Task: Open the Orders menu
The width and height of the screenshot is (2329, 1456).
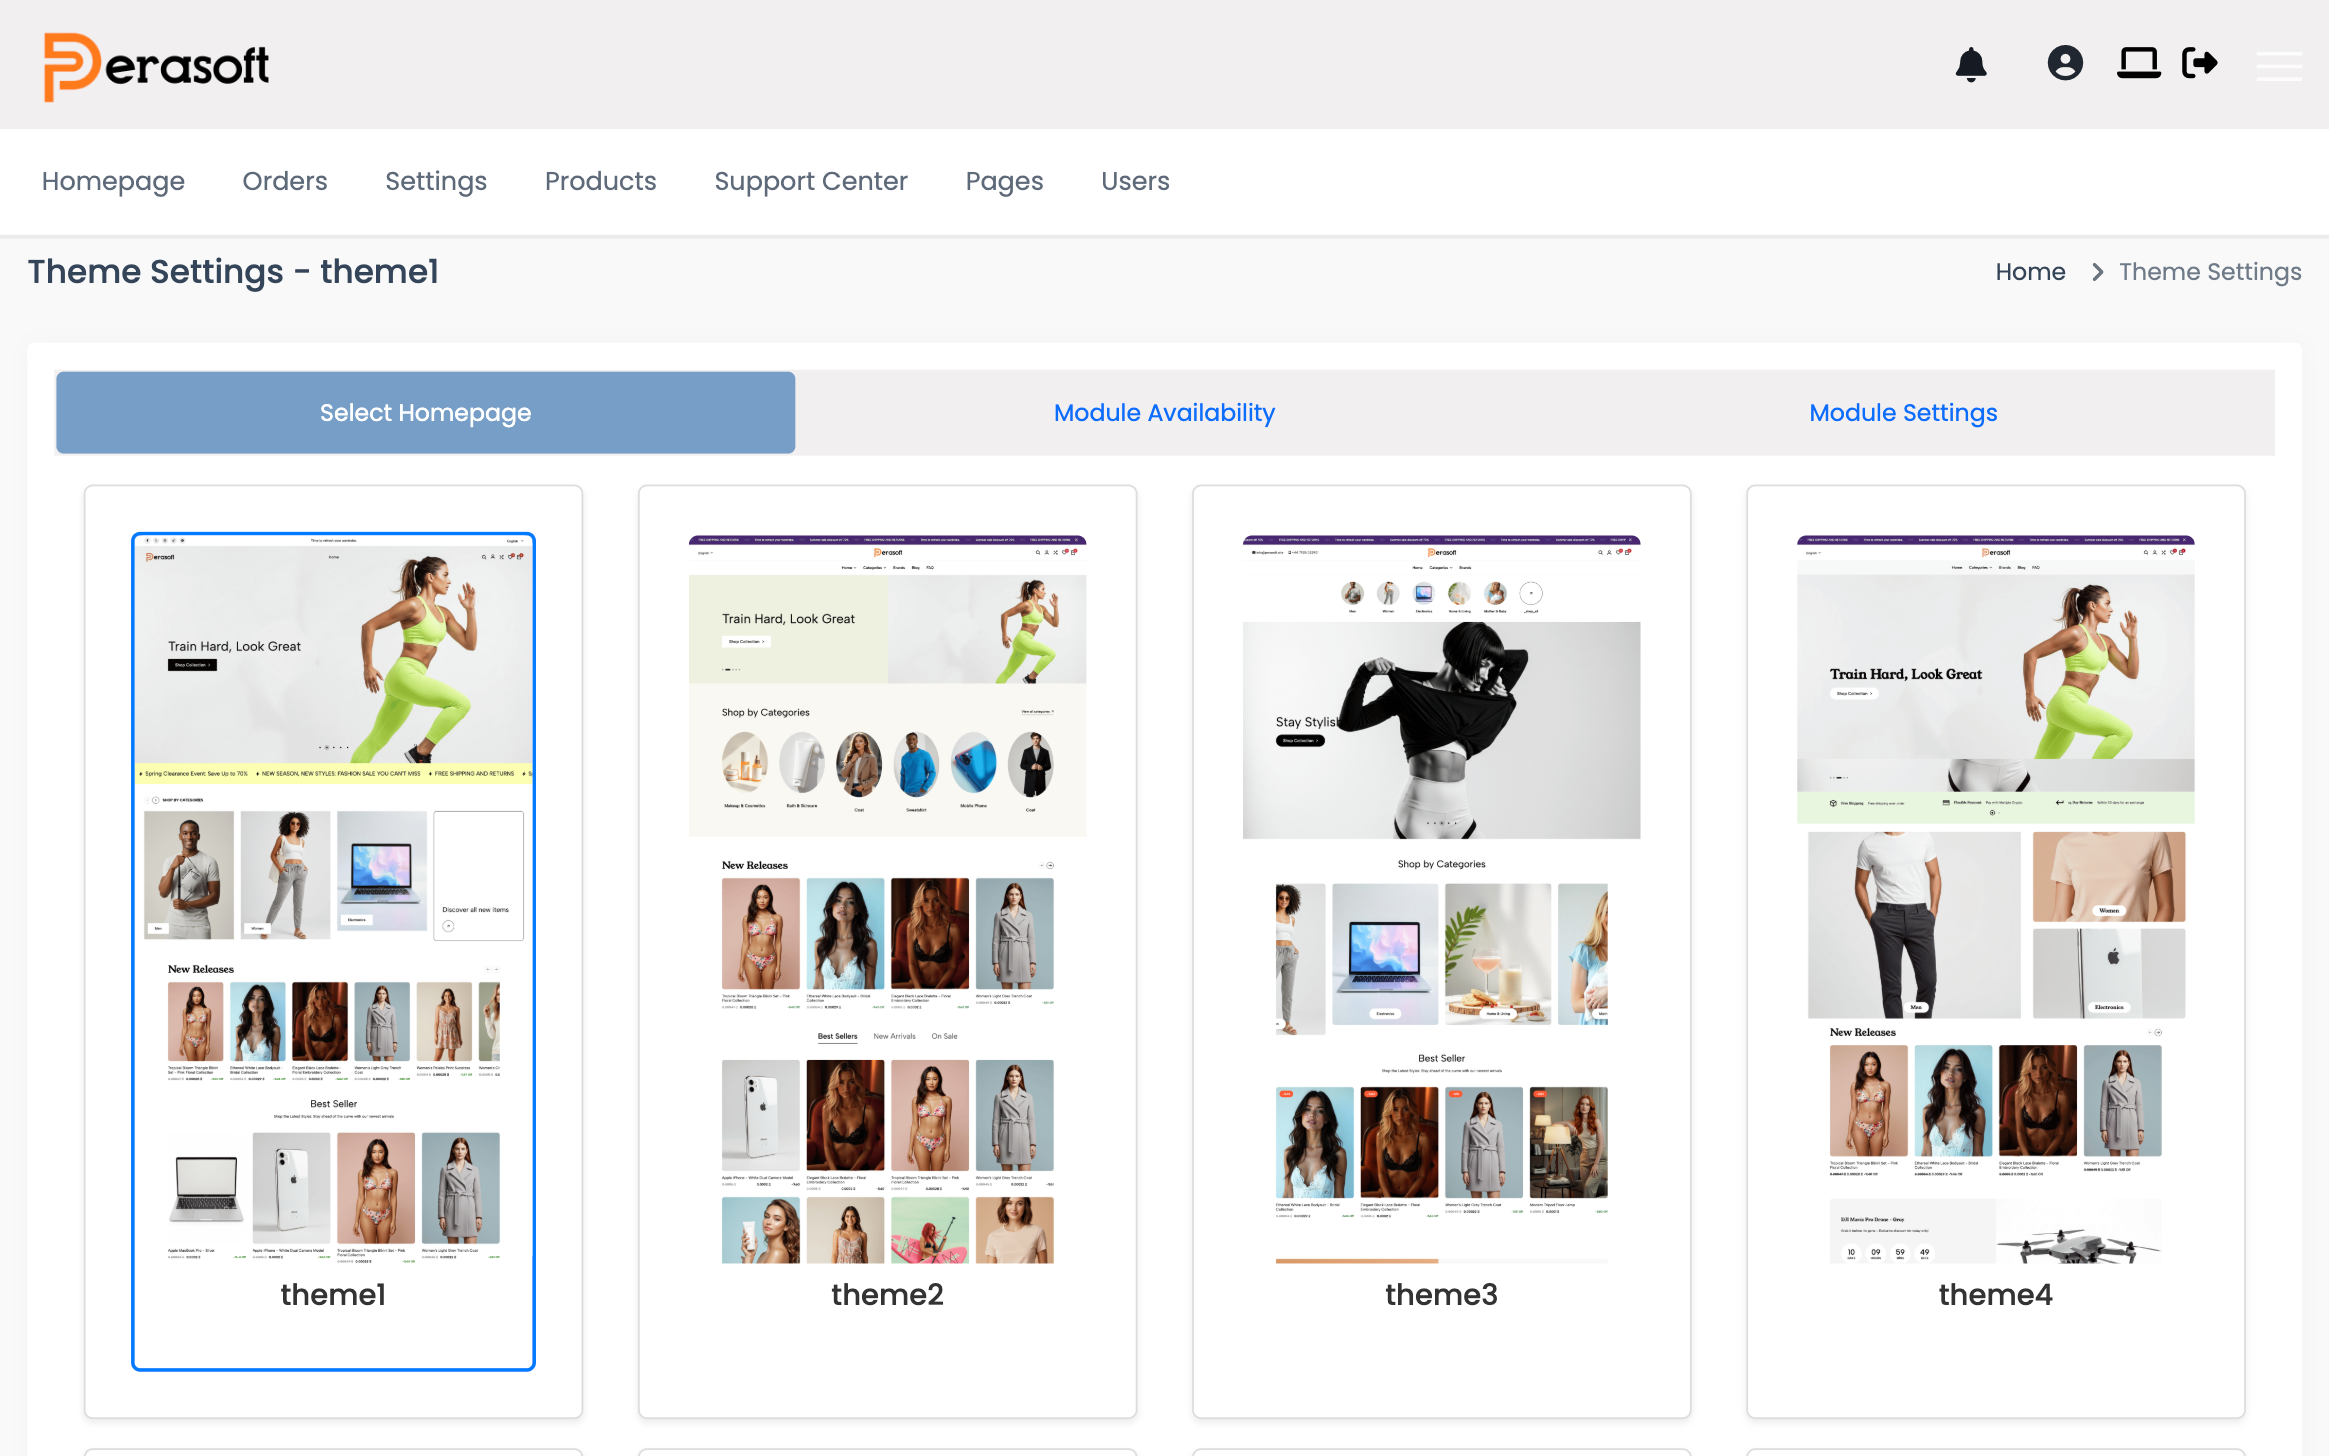Action: pyautogui.click(x=285, y=181)
